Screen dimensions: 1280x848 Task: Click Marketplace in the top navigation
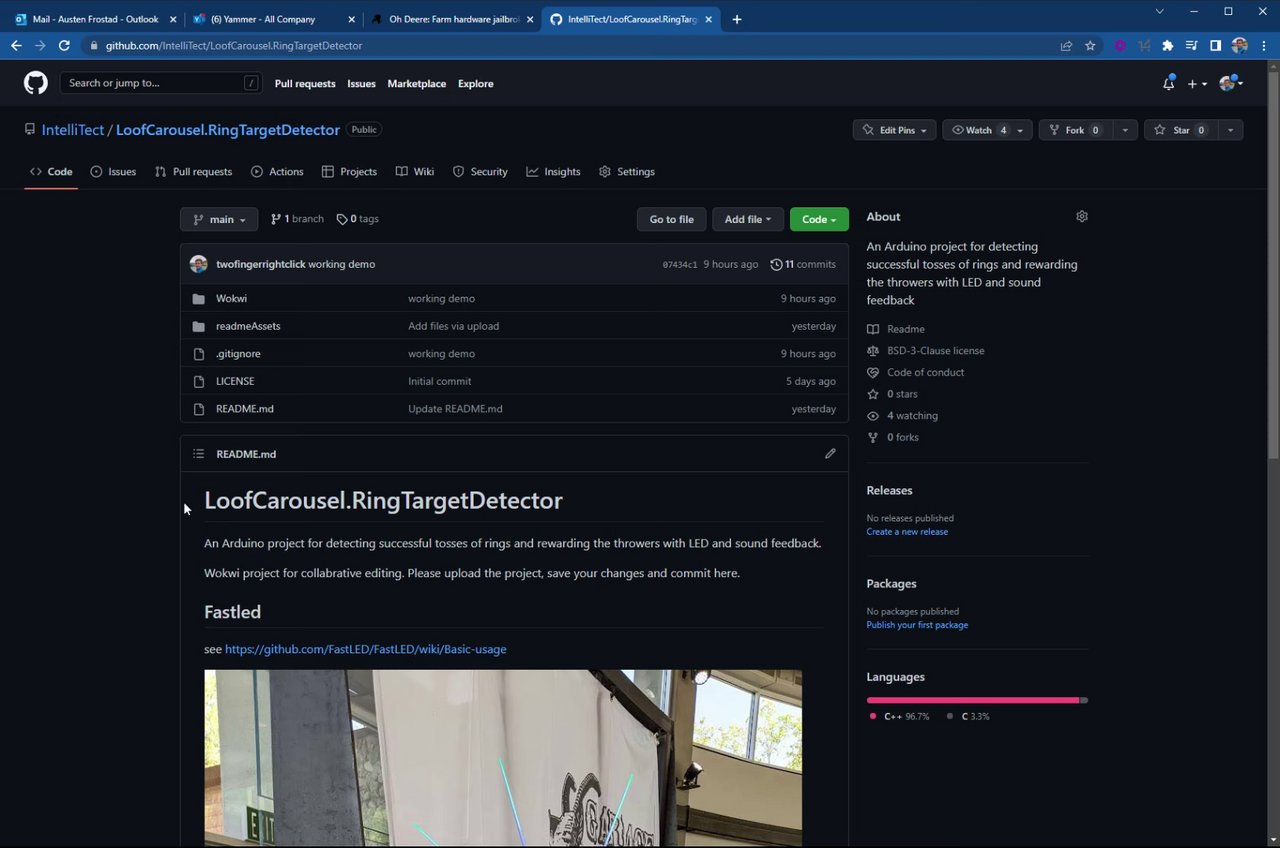[x=417, y=84]
